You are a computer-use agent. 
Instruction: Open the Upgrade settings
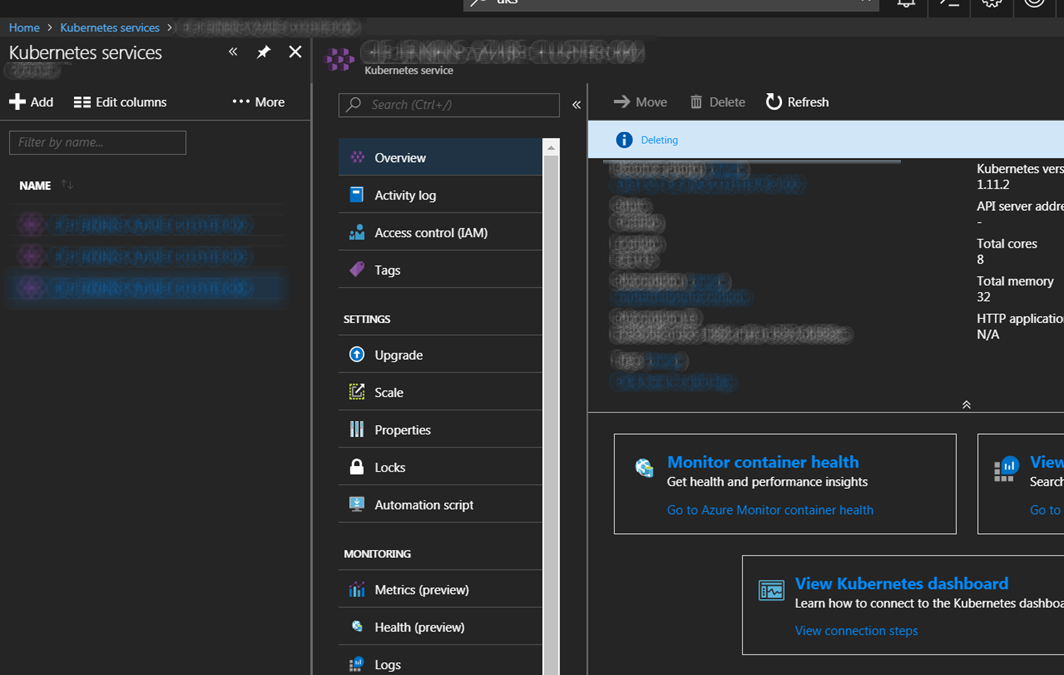(440, 354)
